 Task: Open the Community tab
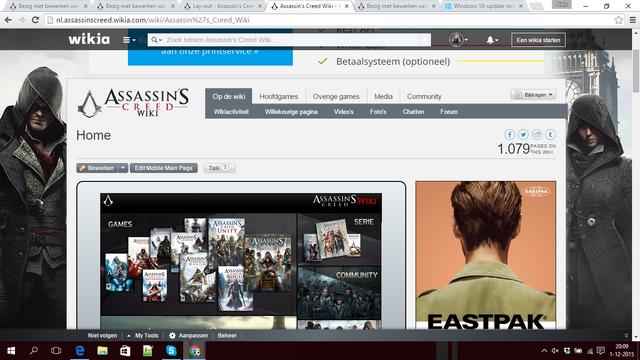(x=424, y=96)
